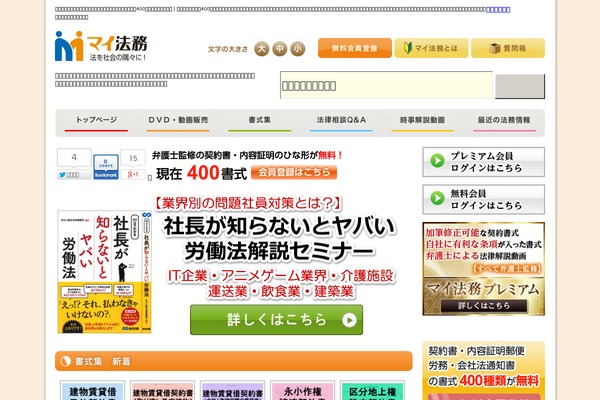Click the gray search submit button

click(520, 86)
